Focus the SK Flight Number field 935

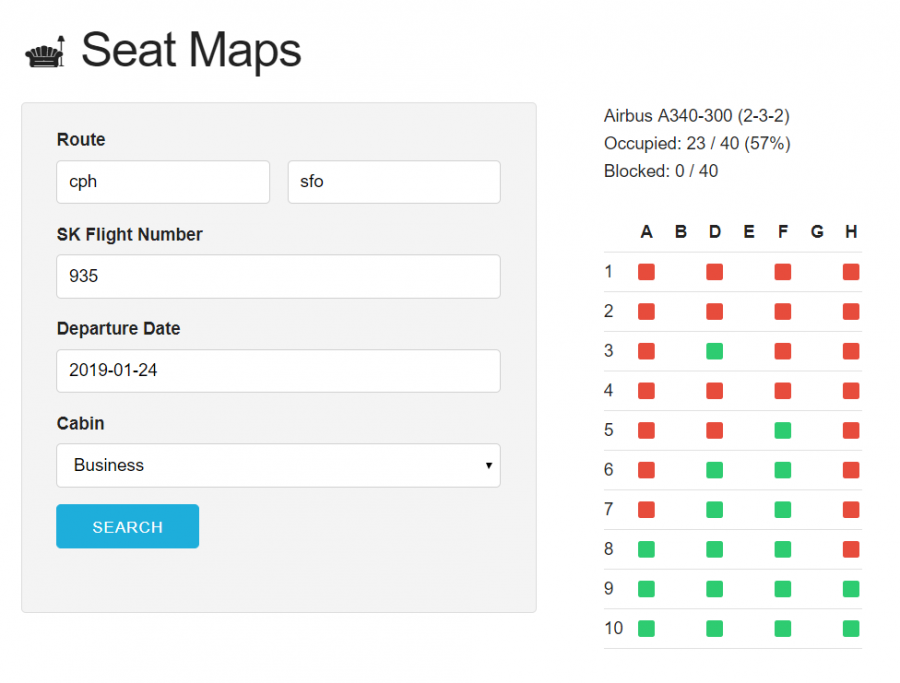[278, 276]
